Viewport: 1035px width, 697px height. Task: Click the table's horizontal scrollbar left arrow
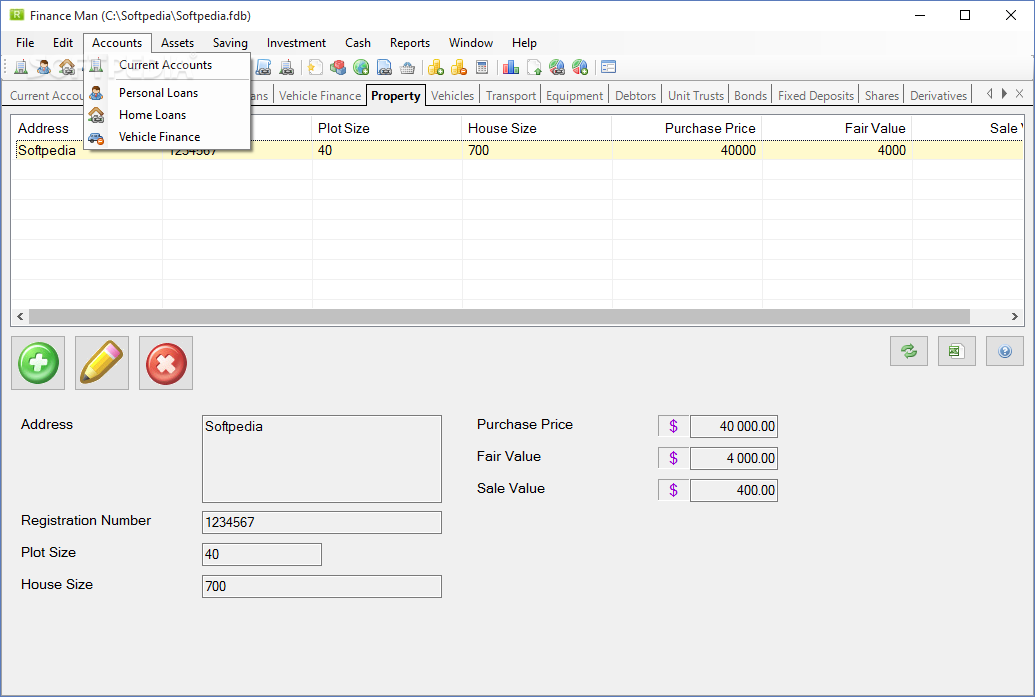pos(20,317)
